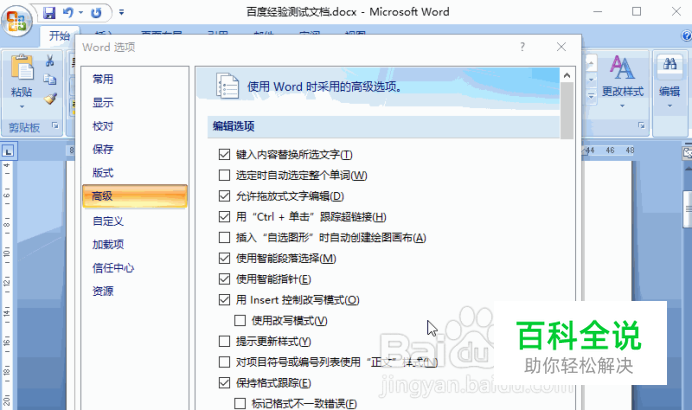Select 加载项 in options sidebar
This screenshot has width=692, height=410.
[108, 244]
